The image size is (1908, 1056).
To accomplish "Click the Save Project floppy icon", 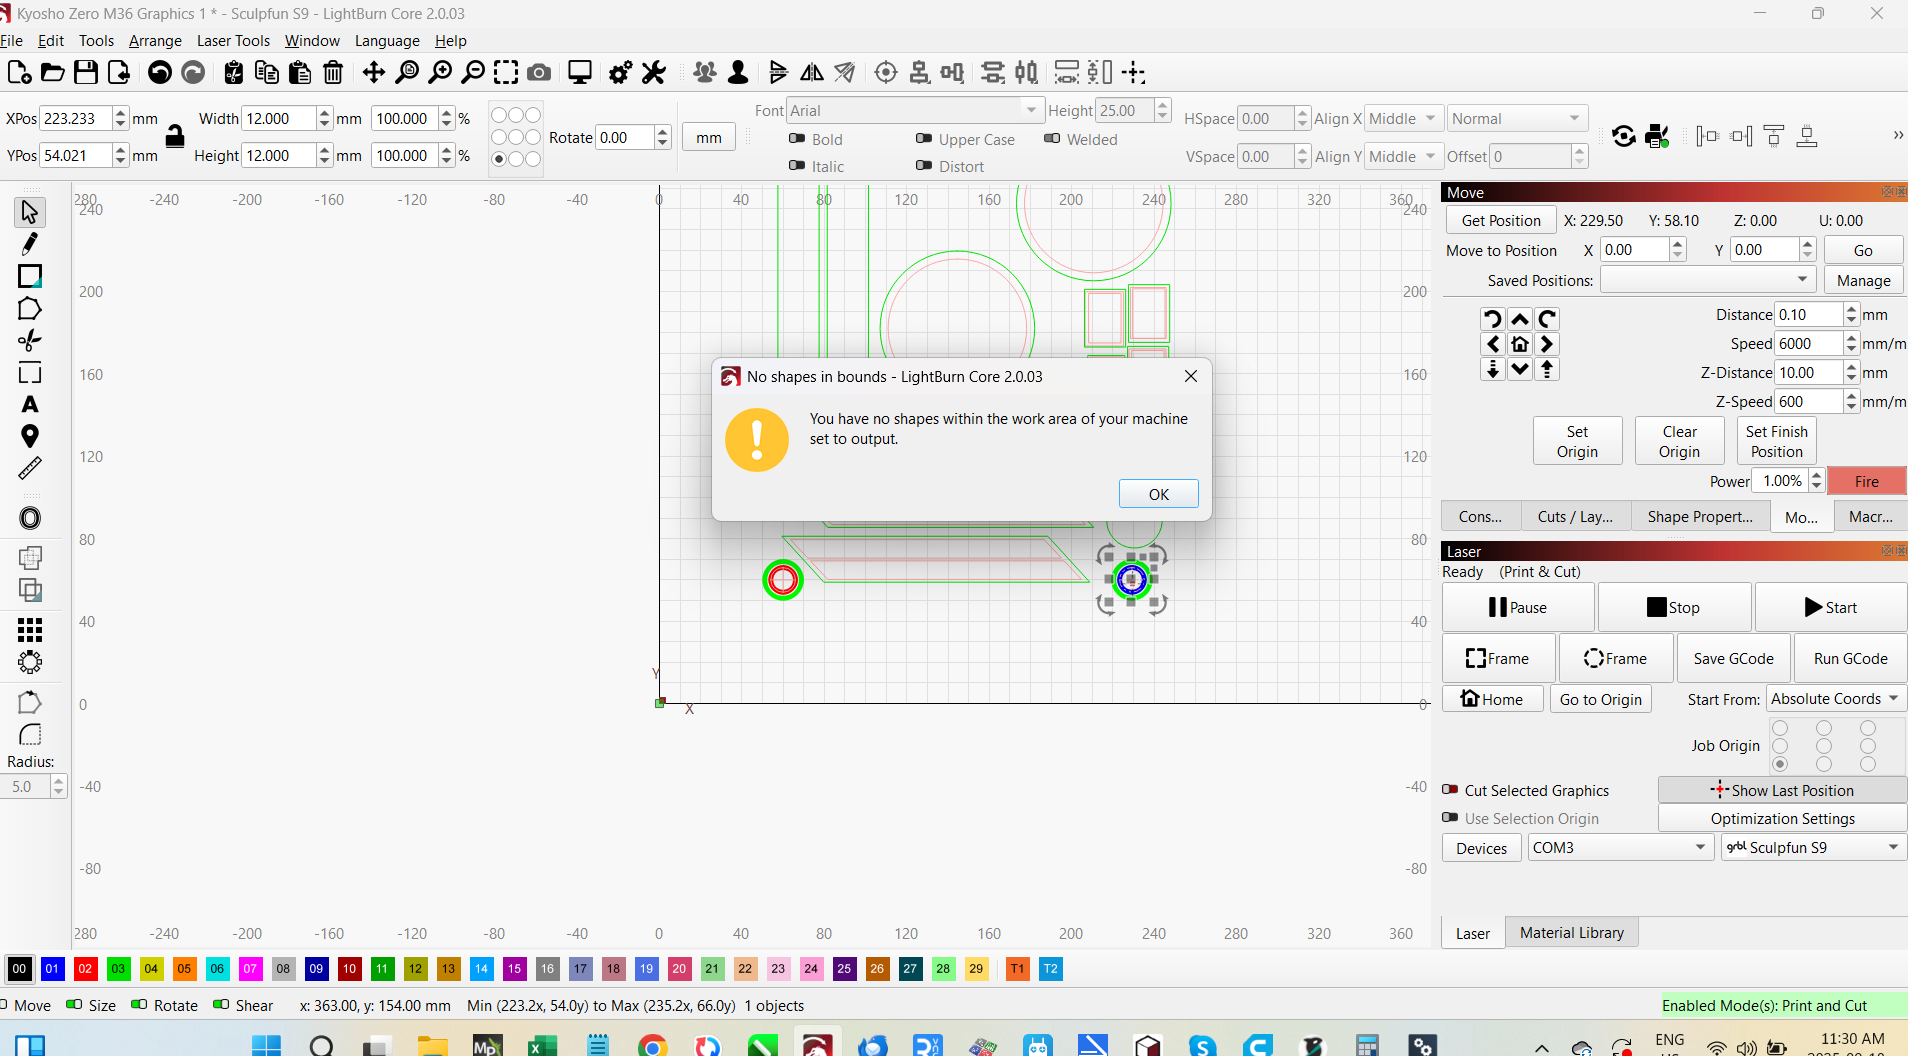I will (x=86, y=72).
